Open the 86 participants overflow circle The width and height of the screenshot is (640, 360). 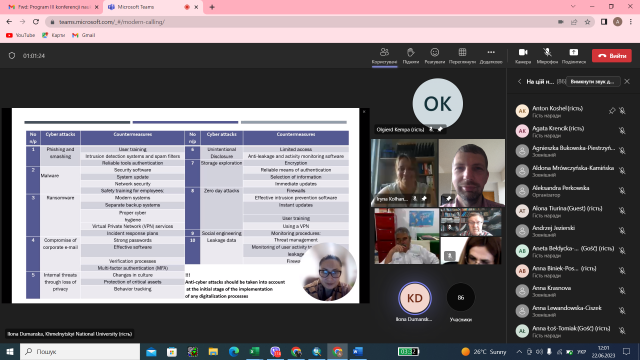click(x=461, y=298)
